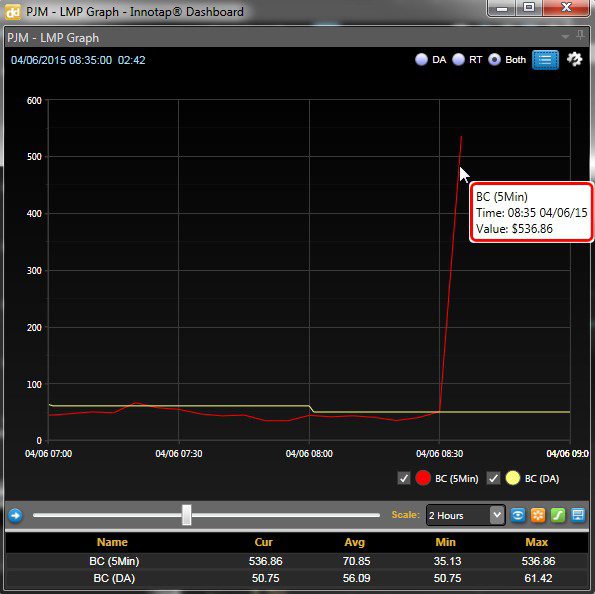Open the panel header dropdown arrow

click(565, 37)
